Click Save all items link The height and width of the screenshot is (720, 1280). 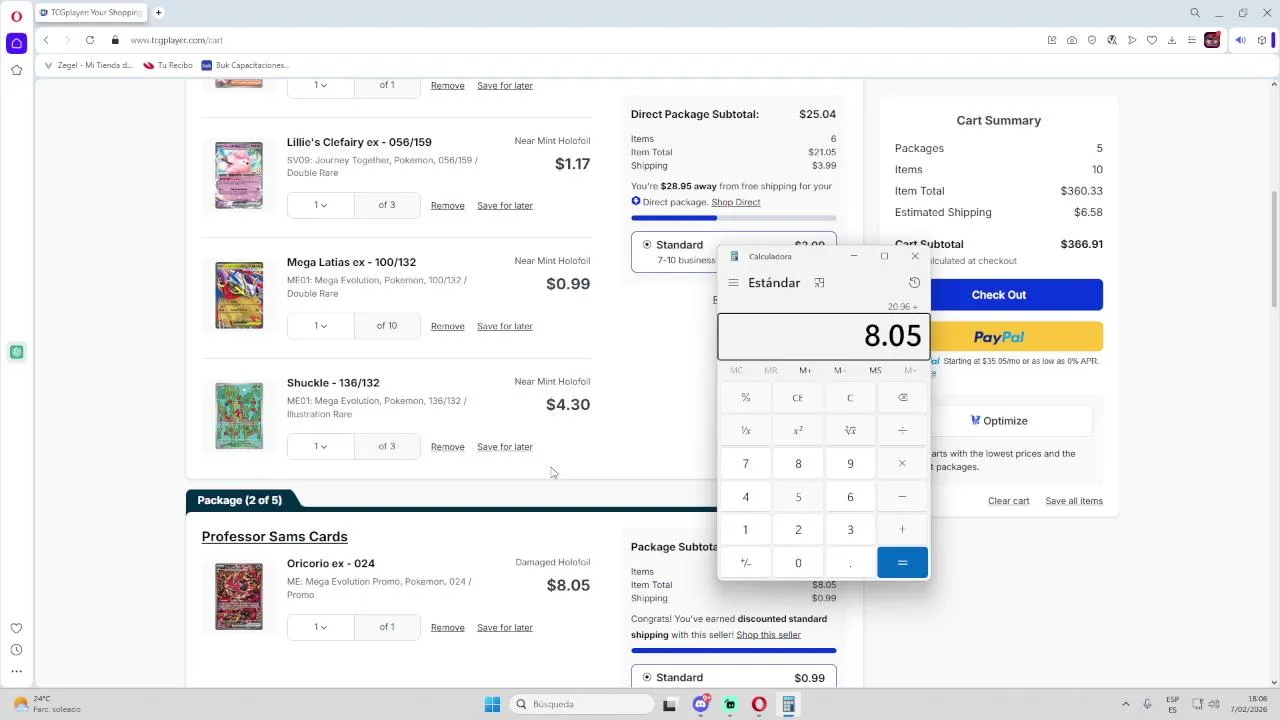coord(1074,501)
